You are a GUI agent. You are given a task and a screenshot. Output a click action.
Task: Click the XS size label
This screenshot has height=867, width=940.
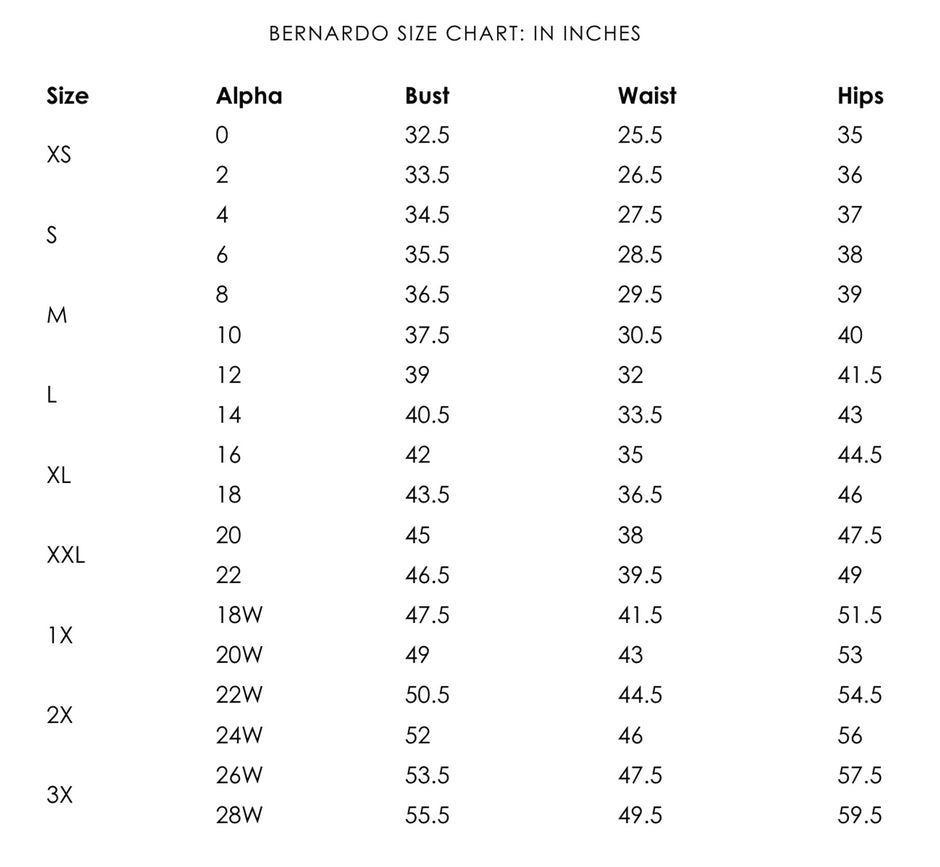click(59, 155)
